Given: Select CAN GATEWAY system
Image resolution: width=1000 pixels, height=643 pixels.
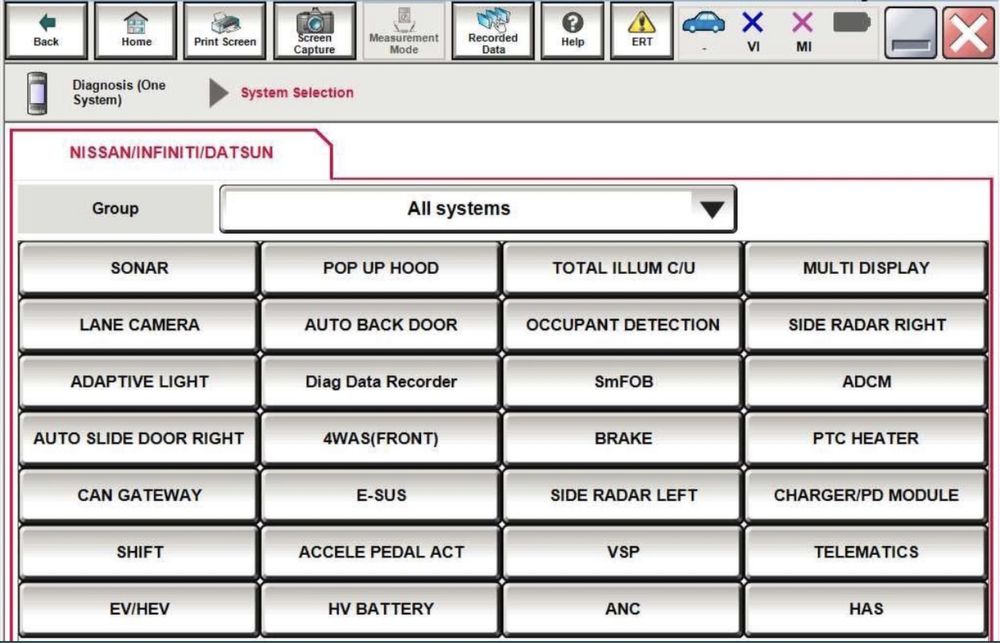Looking at the screenshot, I should pyautogui.click(x=139, y=495).
